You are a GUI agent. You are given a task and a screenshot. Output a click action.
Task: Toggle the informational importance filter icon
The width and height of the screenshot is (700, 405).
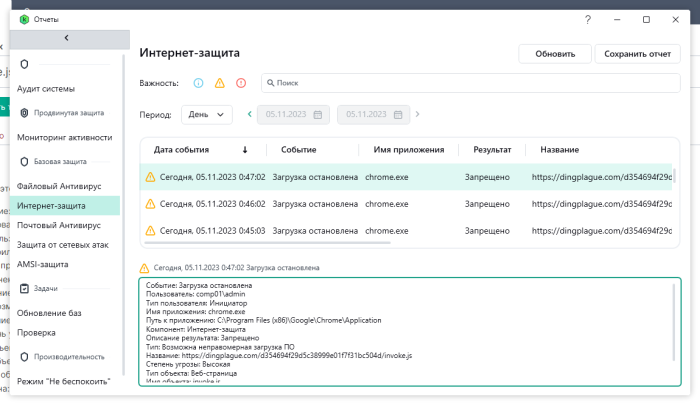[x=198, y=83]
